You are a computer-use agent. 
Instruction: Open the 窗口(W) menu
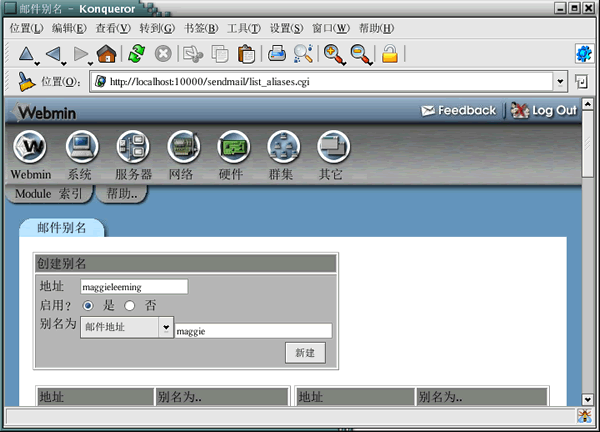tap(331, 28)
